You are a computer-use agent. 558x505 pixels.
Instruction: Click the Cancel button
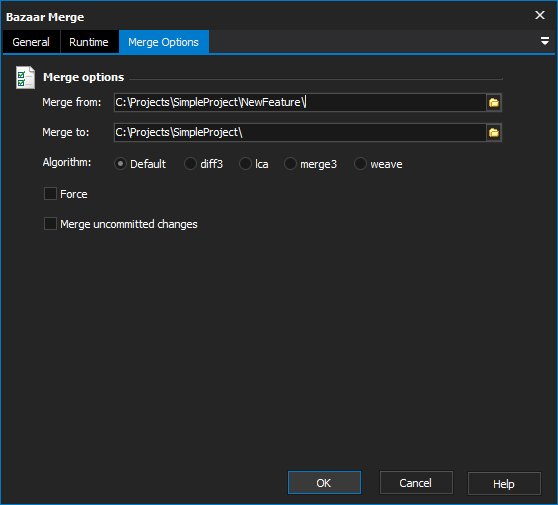coord(416,483)
